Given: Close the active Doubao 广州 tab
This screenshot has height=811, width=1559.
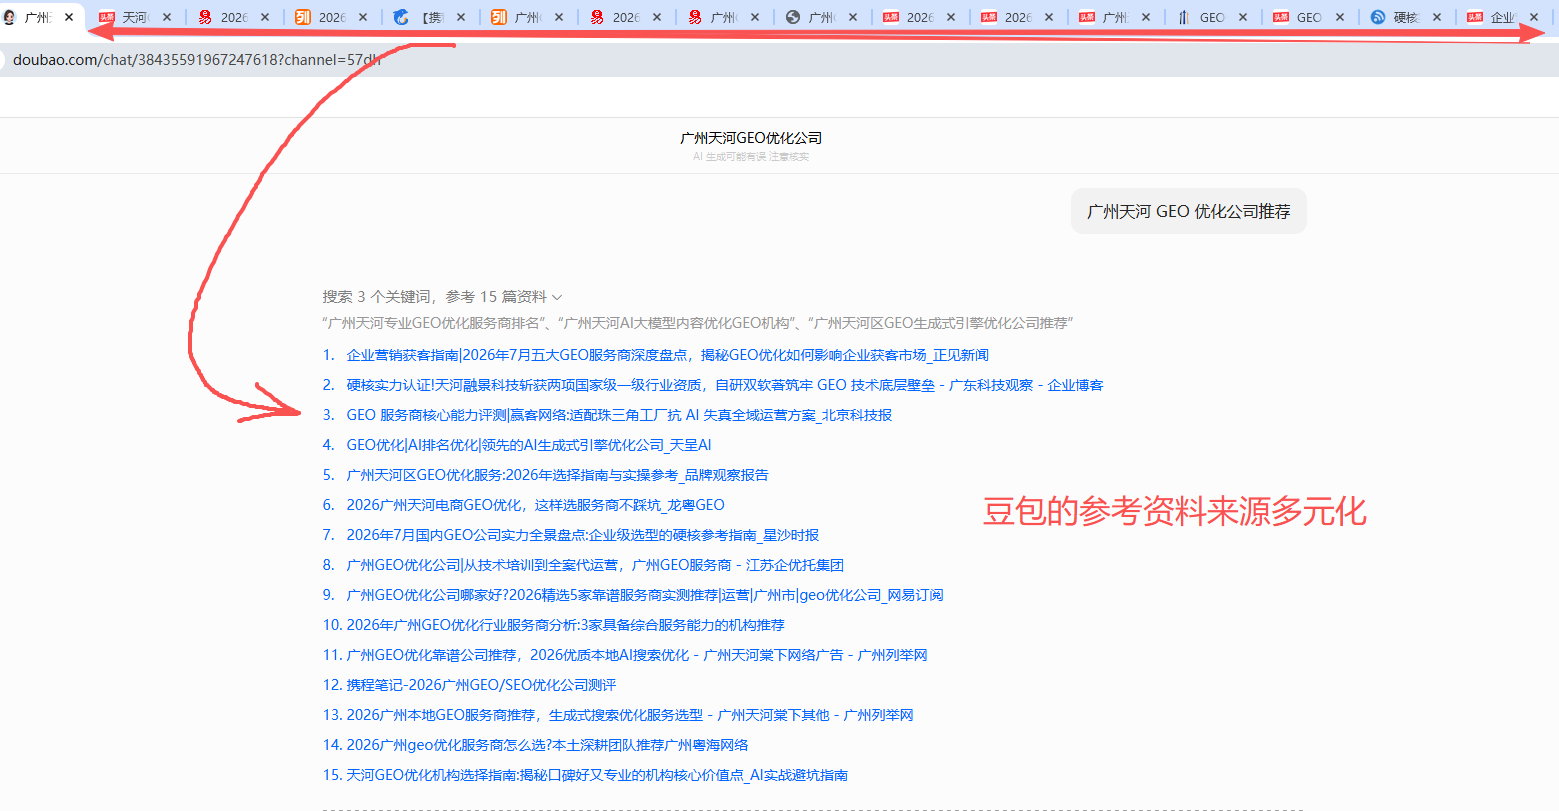Looking at the screenshot, I should (x=69, y=17).
